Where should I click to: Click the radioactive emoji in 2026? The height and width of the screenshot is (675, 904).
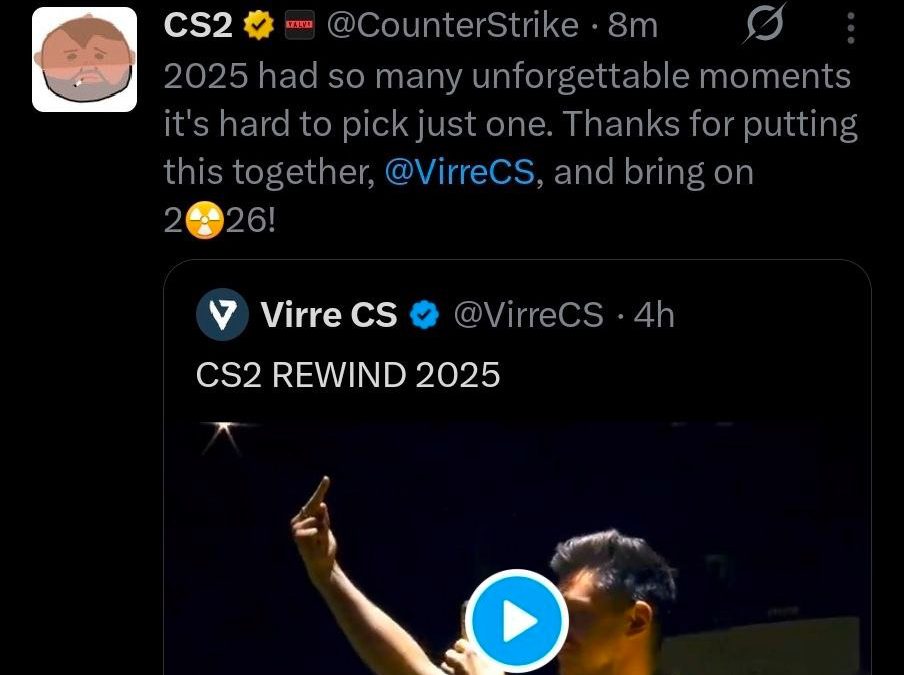pyautogui.click(x=206, y=220)
